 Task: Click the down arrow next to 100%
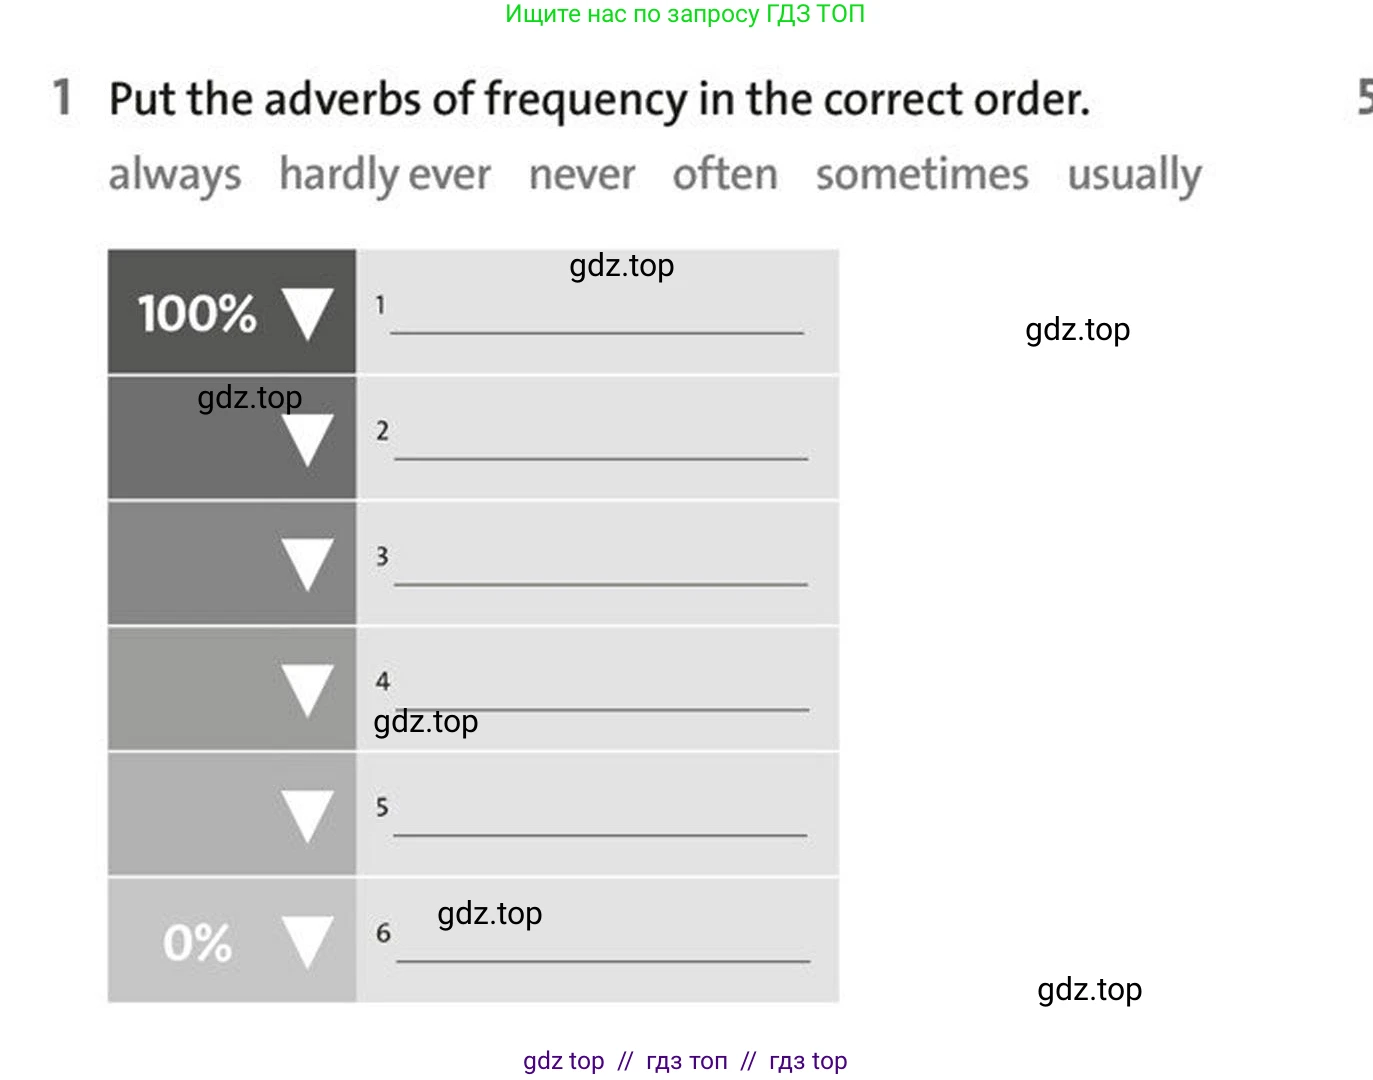307,314
